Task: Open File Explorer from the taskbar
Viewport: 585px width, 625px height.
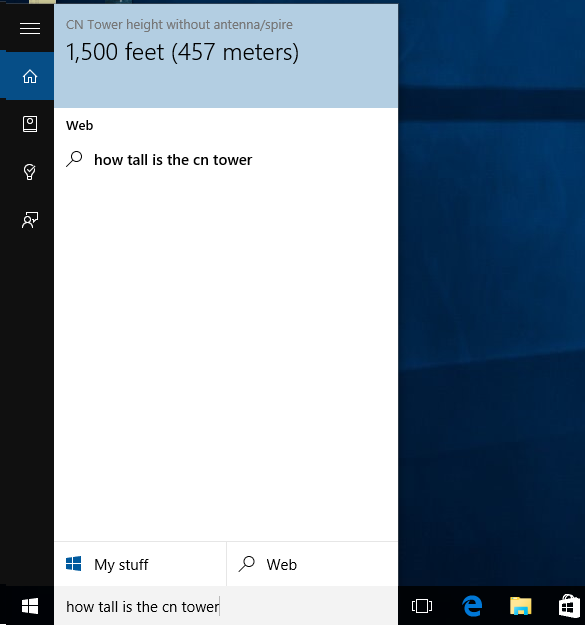Action: tap(521, 606)
